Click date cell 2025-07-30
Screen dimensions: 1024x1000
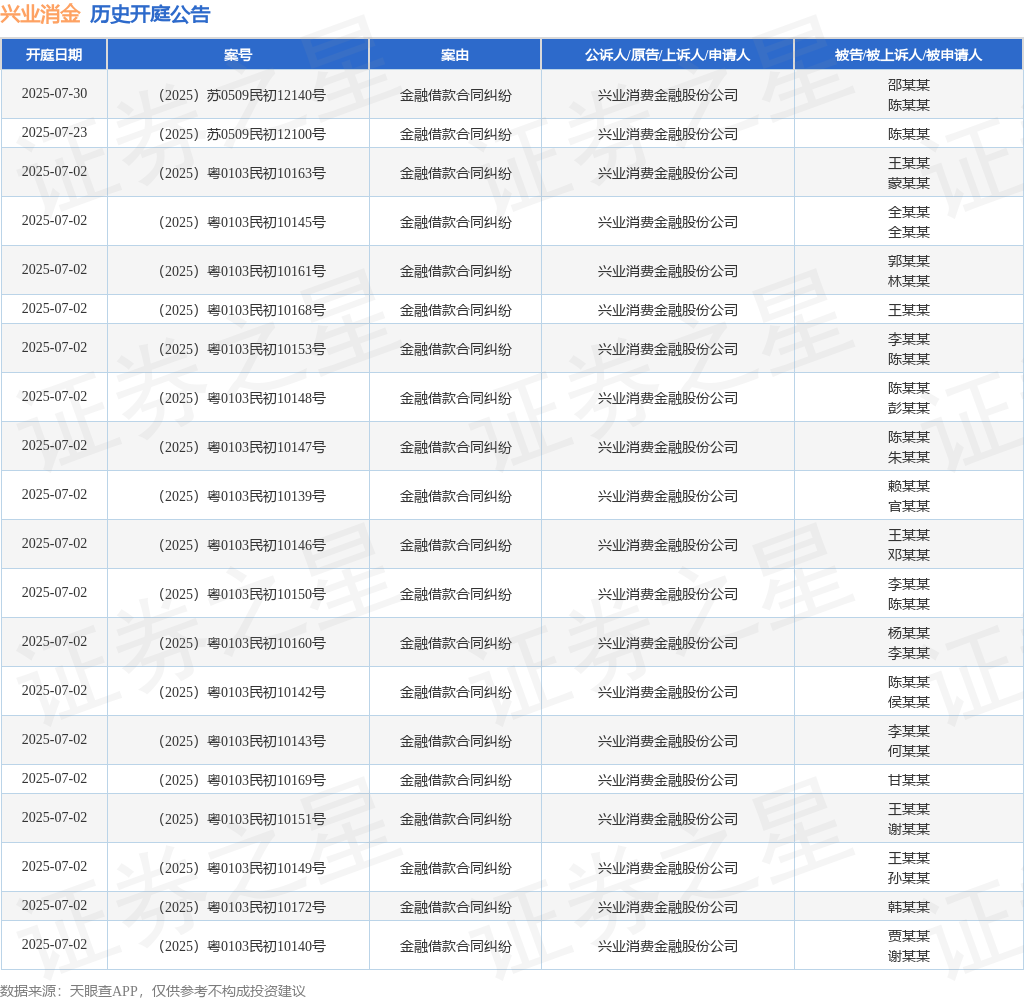[x=54, y=93]
